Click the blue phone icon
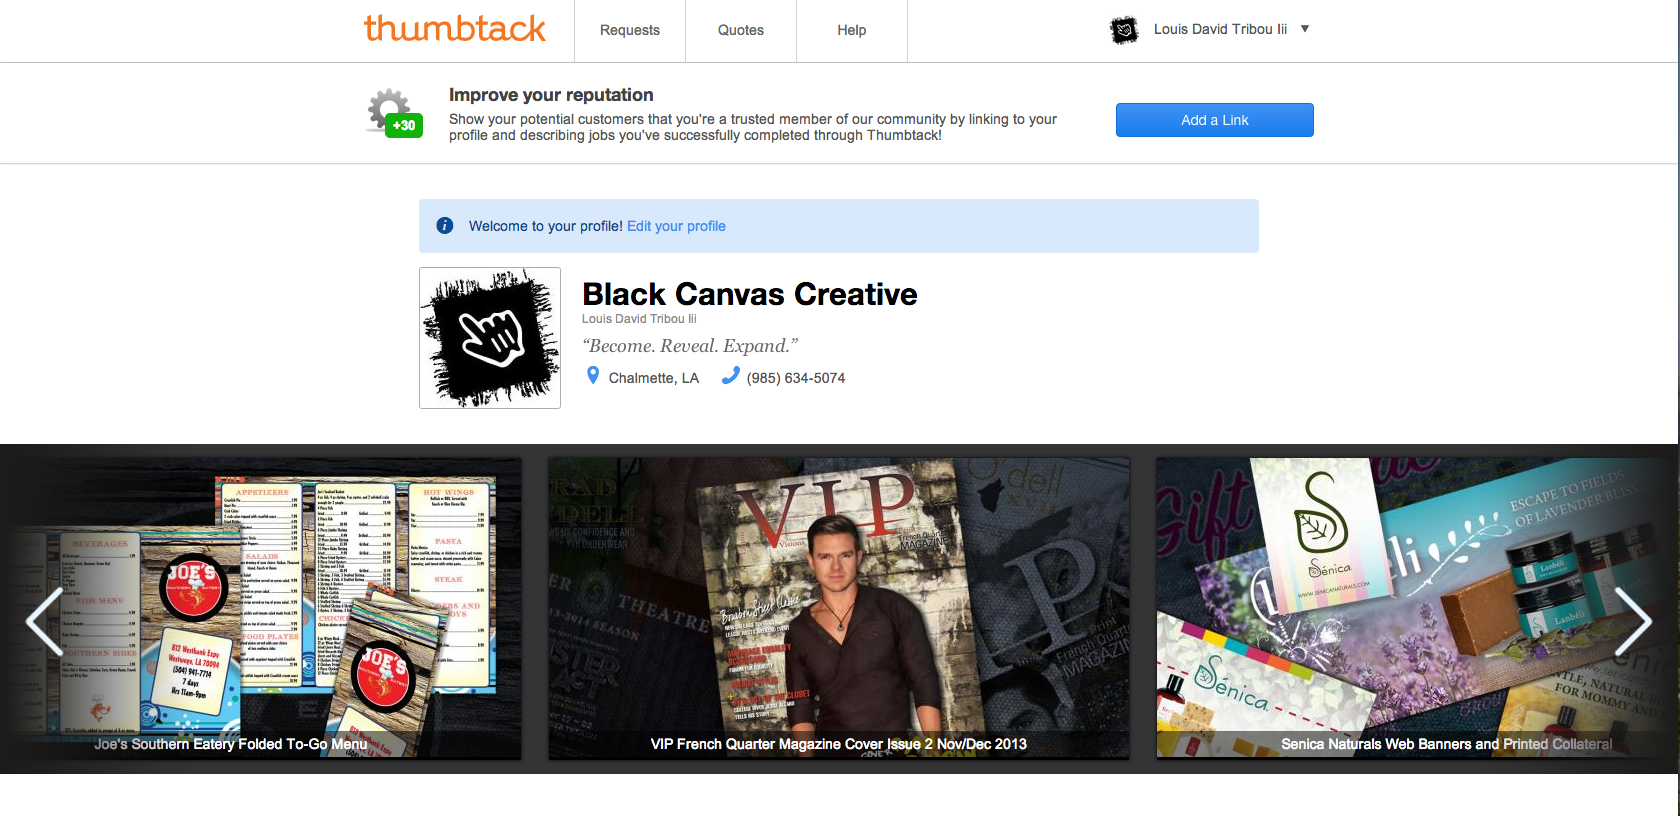Screen dimensions: 1680x816 (731, 375)
